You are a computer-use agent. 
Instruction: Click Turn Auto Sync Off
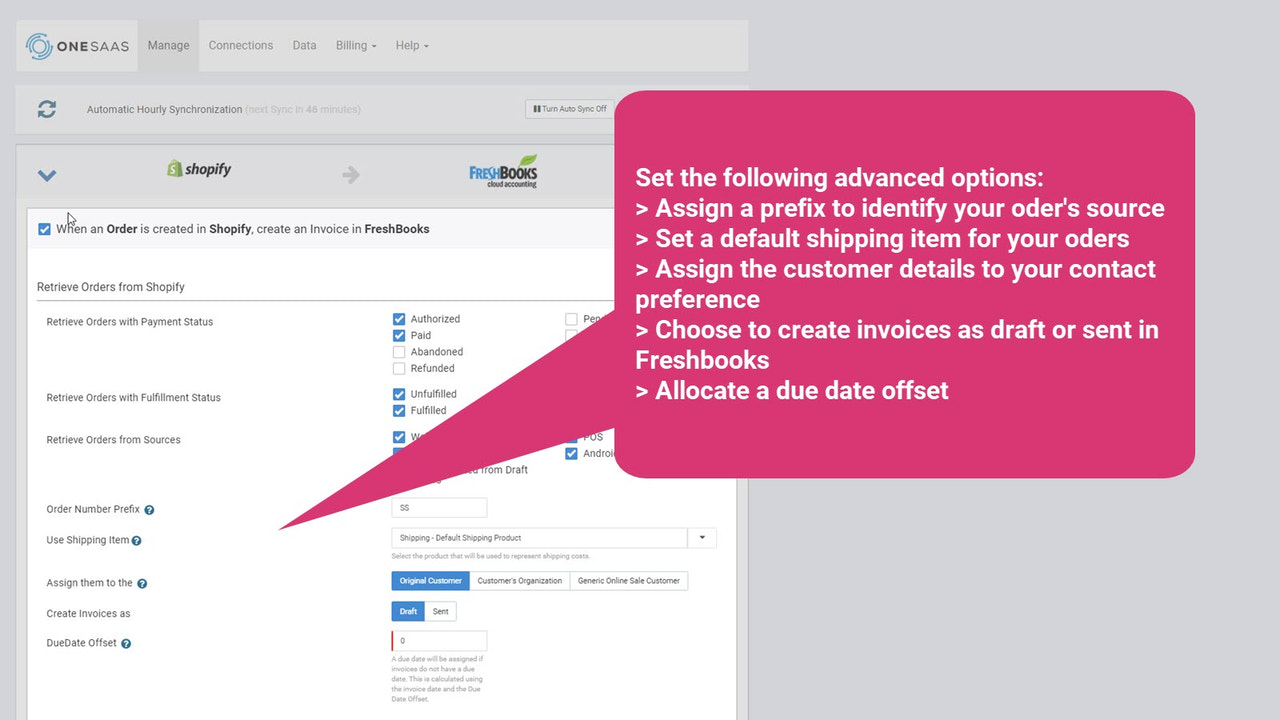(569, 109)
